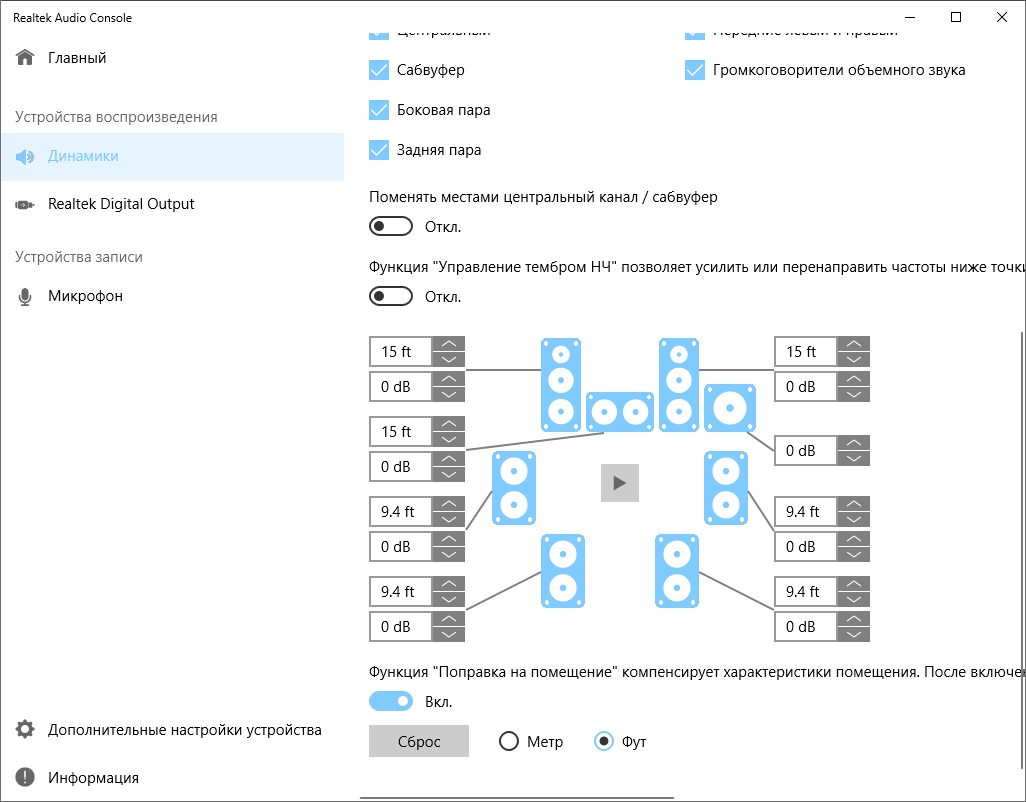Click the front left speaker icon
Image resolution: width=1026 pixels, height=802 pixels.
click(x=561, y=383)
